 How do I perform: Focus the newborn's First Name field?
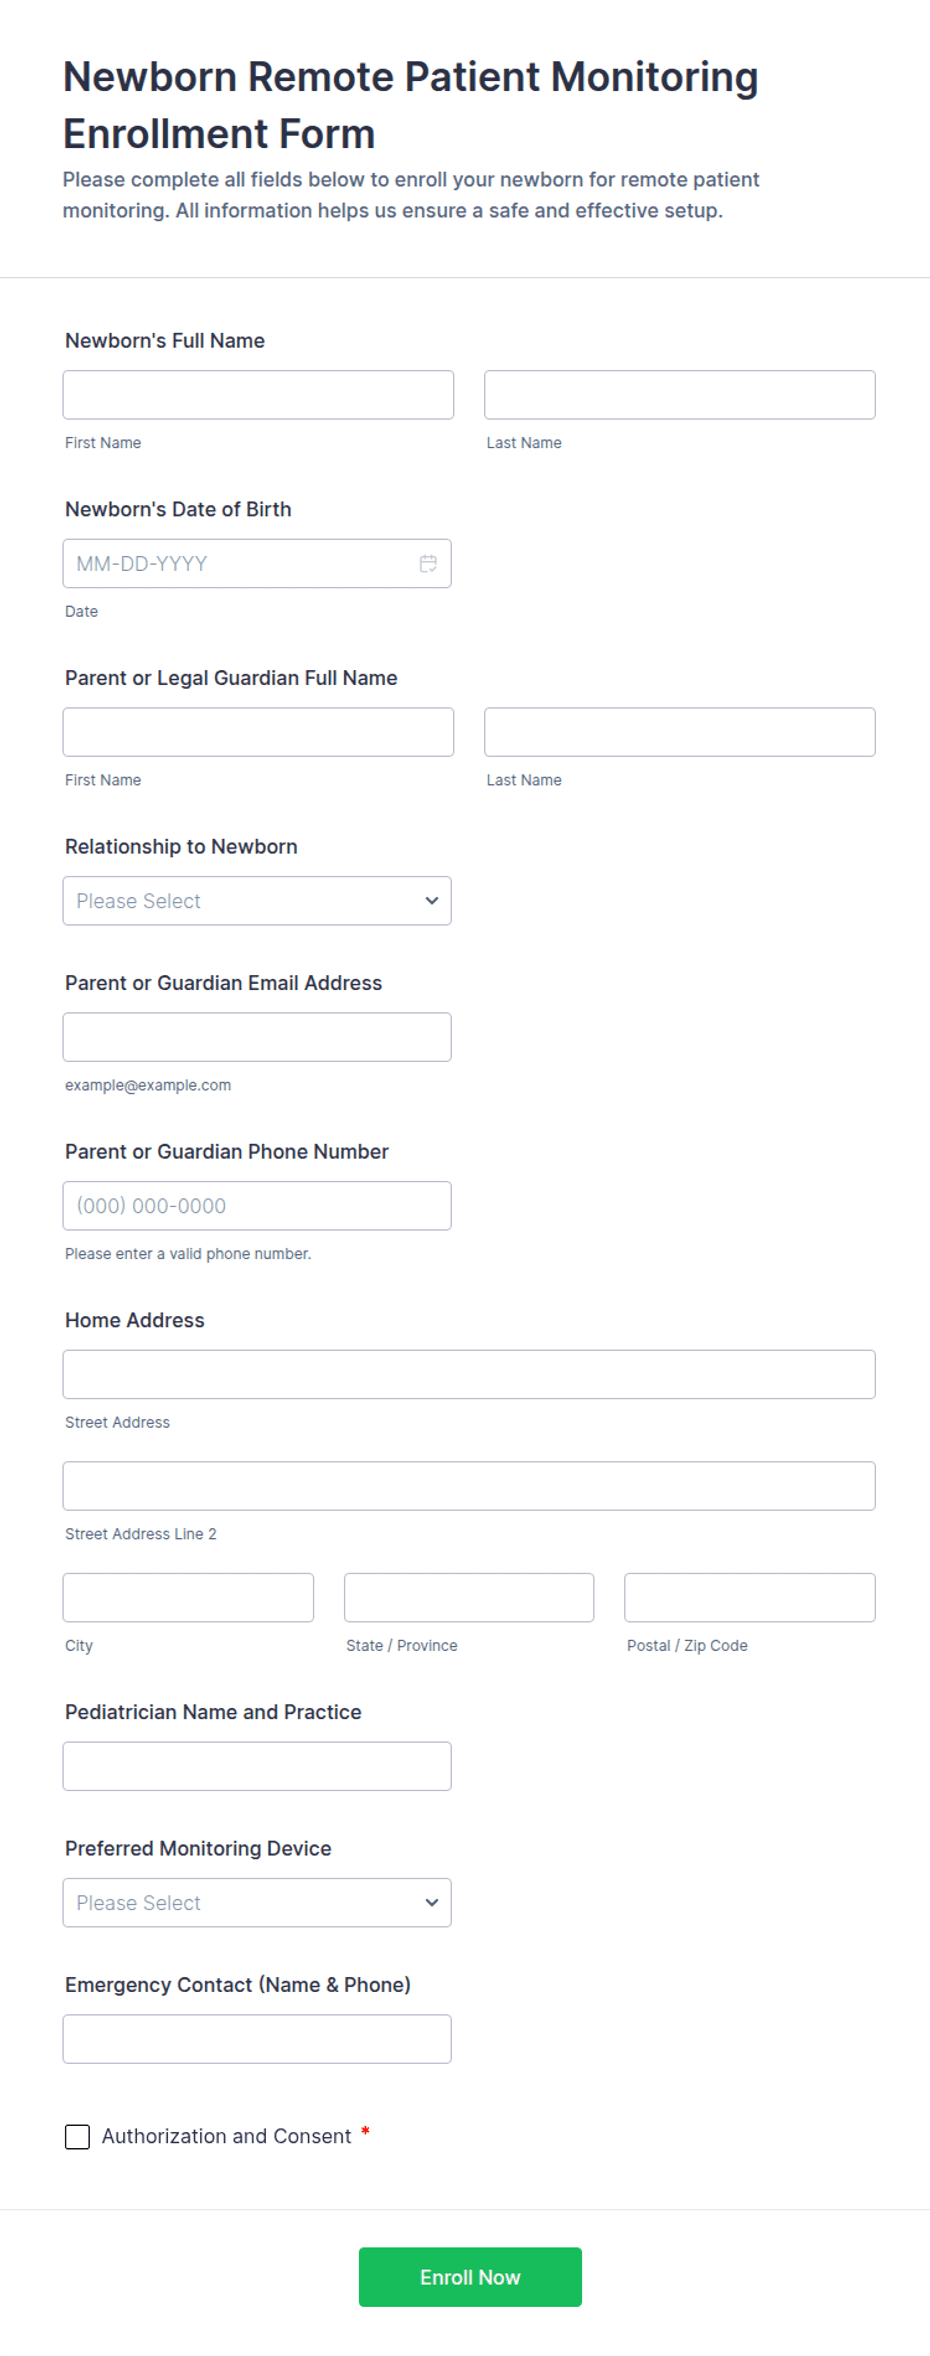click(258, 395)
